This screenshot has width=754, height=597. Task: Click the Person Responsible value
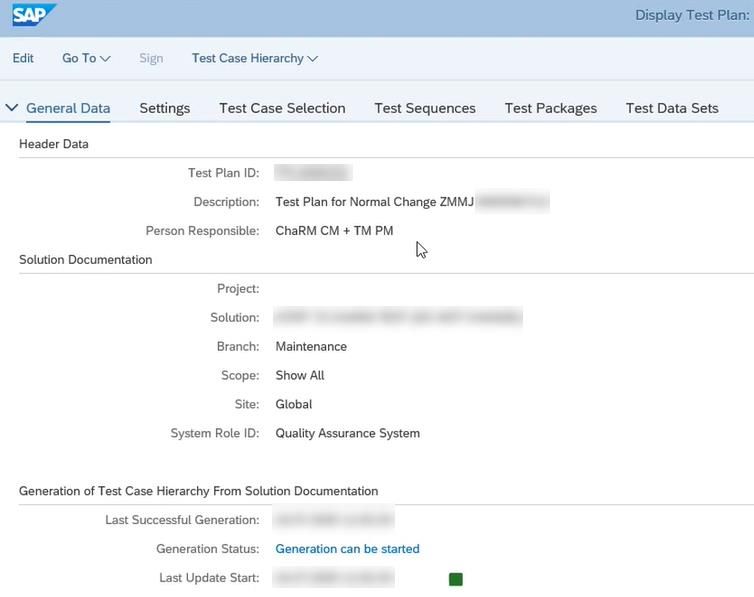[334, 231]
